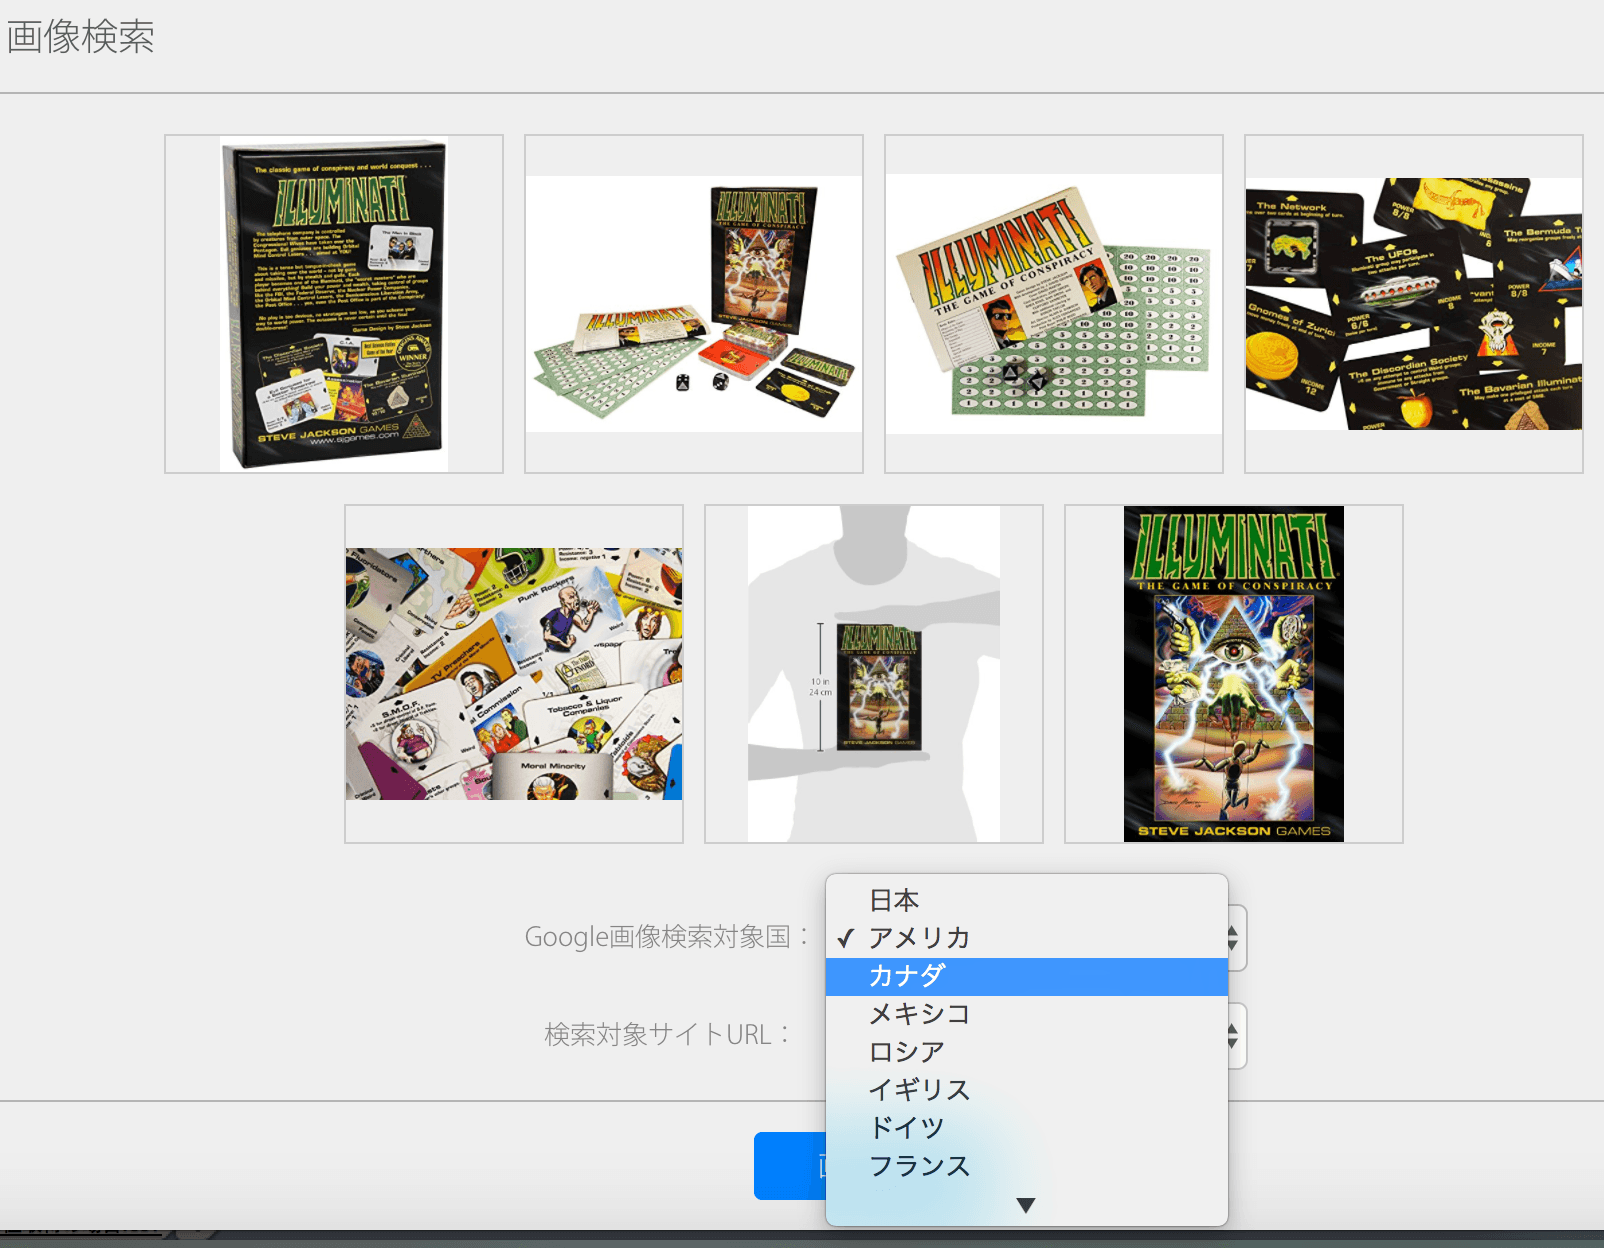Click the blue button at the bottom
Screen dimensions: 1604x1248
(x=789, y=1166)
